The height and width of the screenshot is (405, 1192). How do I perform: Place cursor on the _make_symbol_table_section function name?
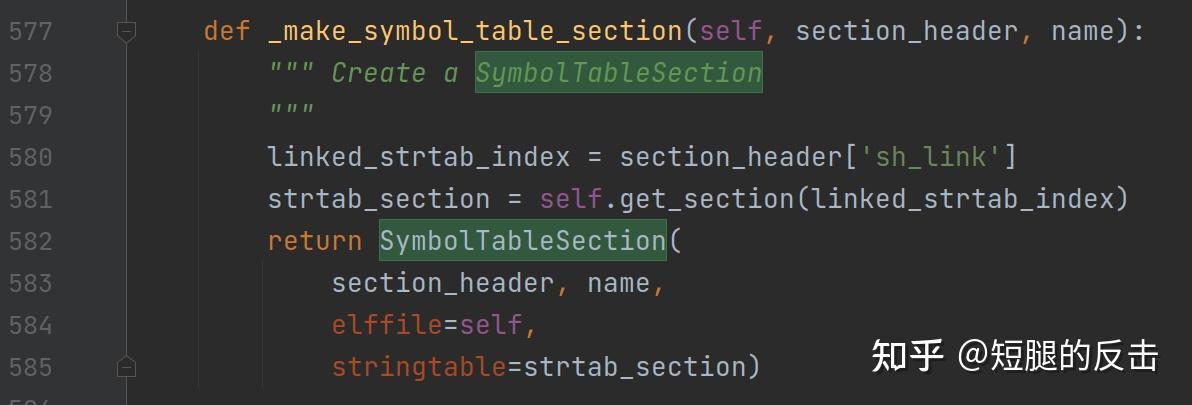point(476,32)
